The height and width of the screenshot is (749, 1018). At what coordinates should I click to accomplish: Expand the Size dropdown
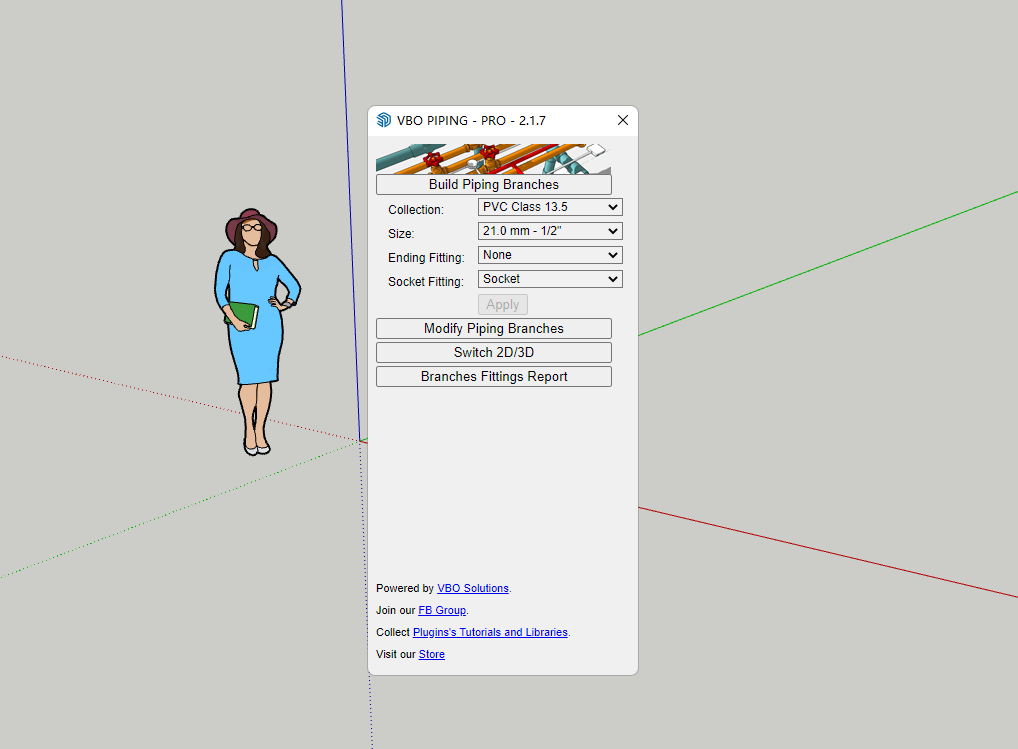[550, 231]
